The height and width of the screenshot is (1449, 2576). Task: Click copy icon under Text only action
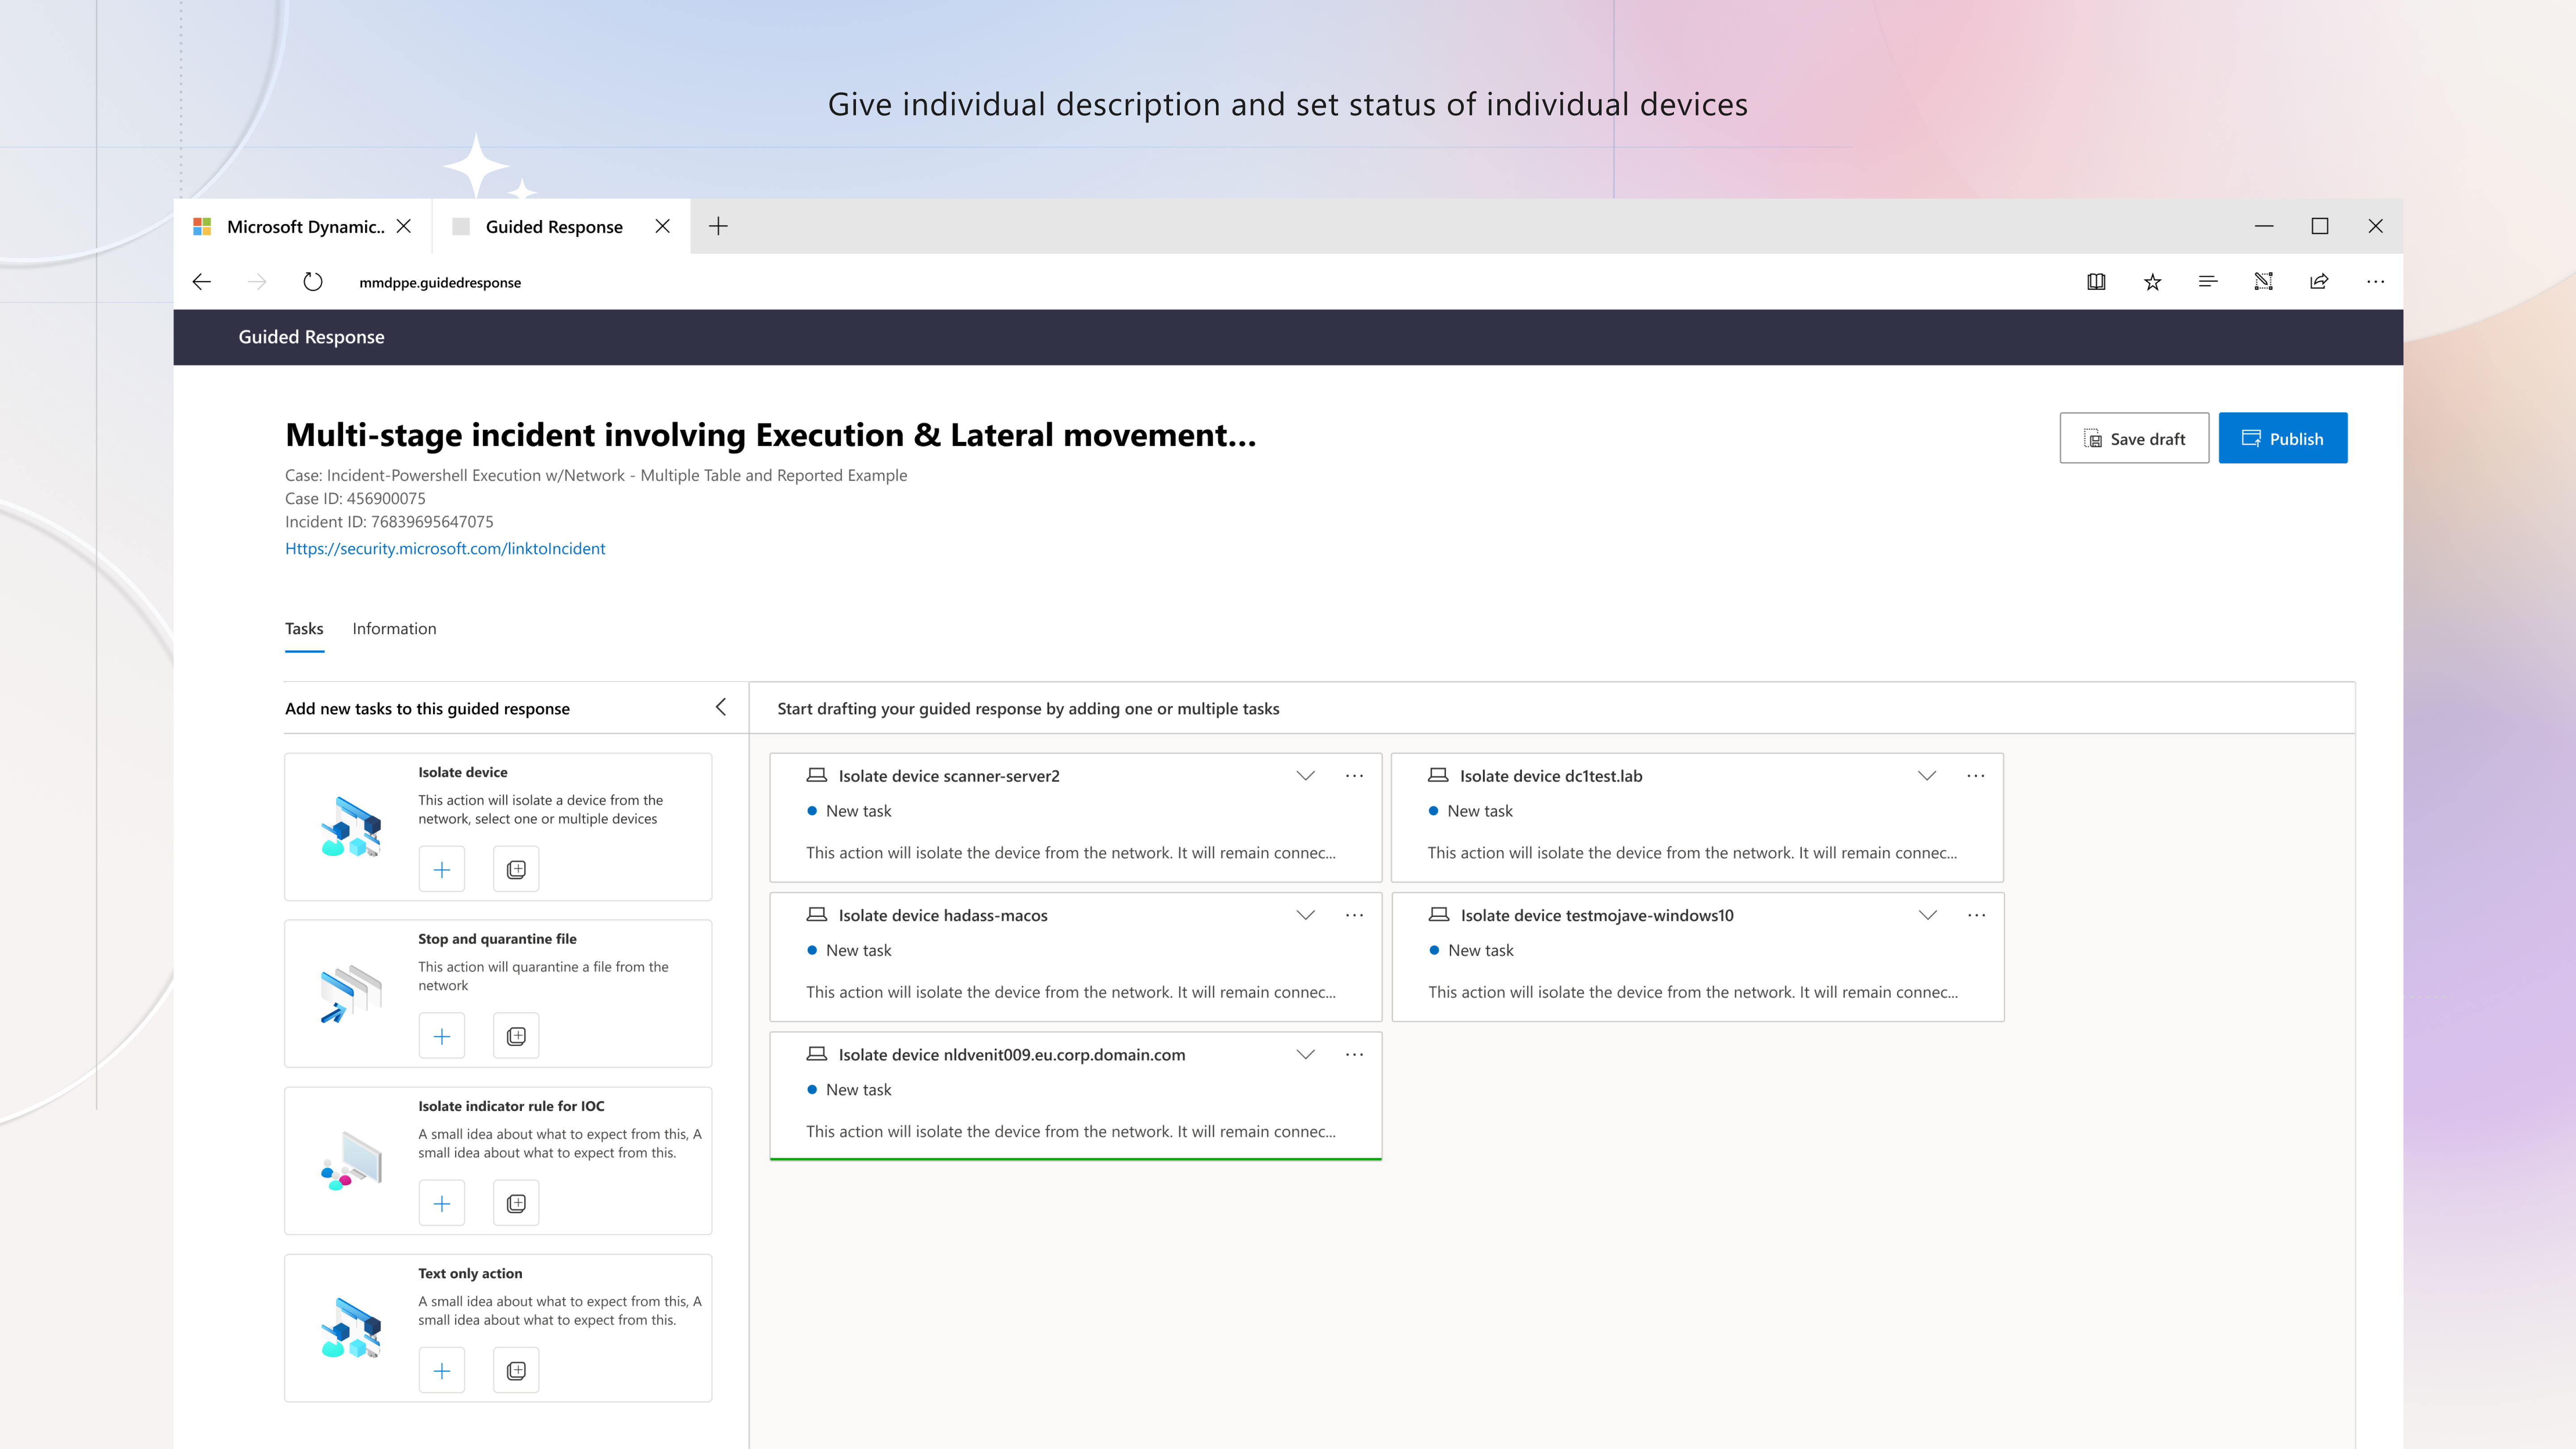tap(516, 1370)
